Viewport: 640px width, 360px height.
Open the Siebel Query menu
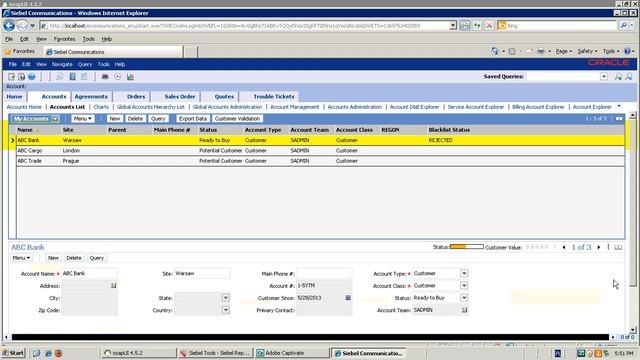[85, 64]
